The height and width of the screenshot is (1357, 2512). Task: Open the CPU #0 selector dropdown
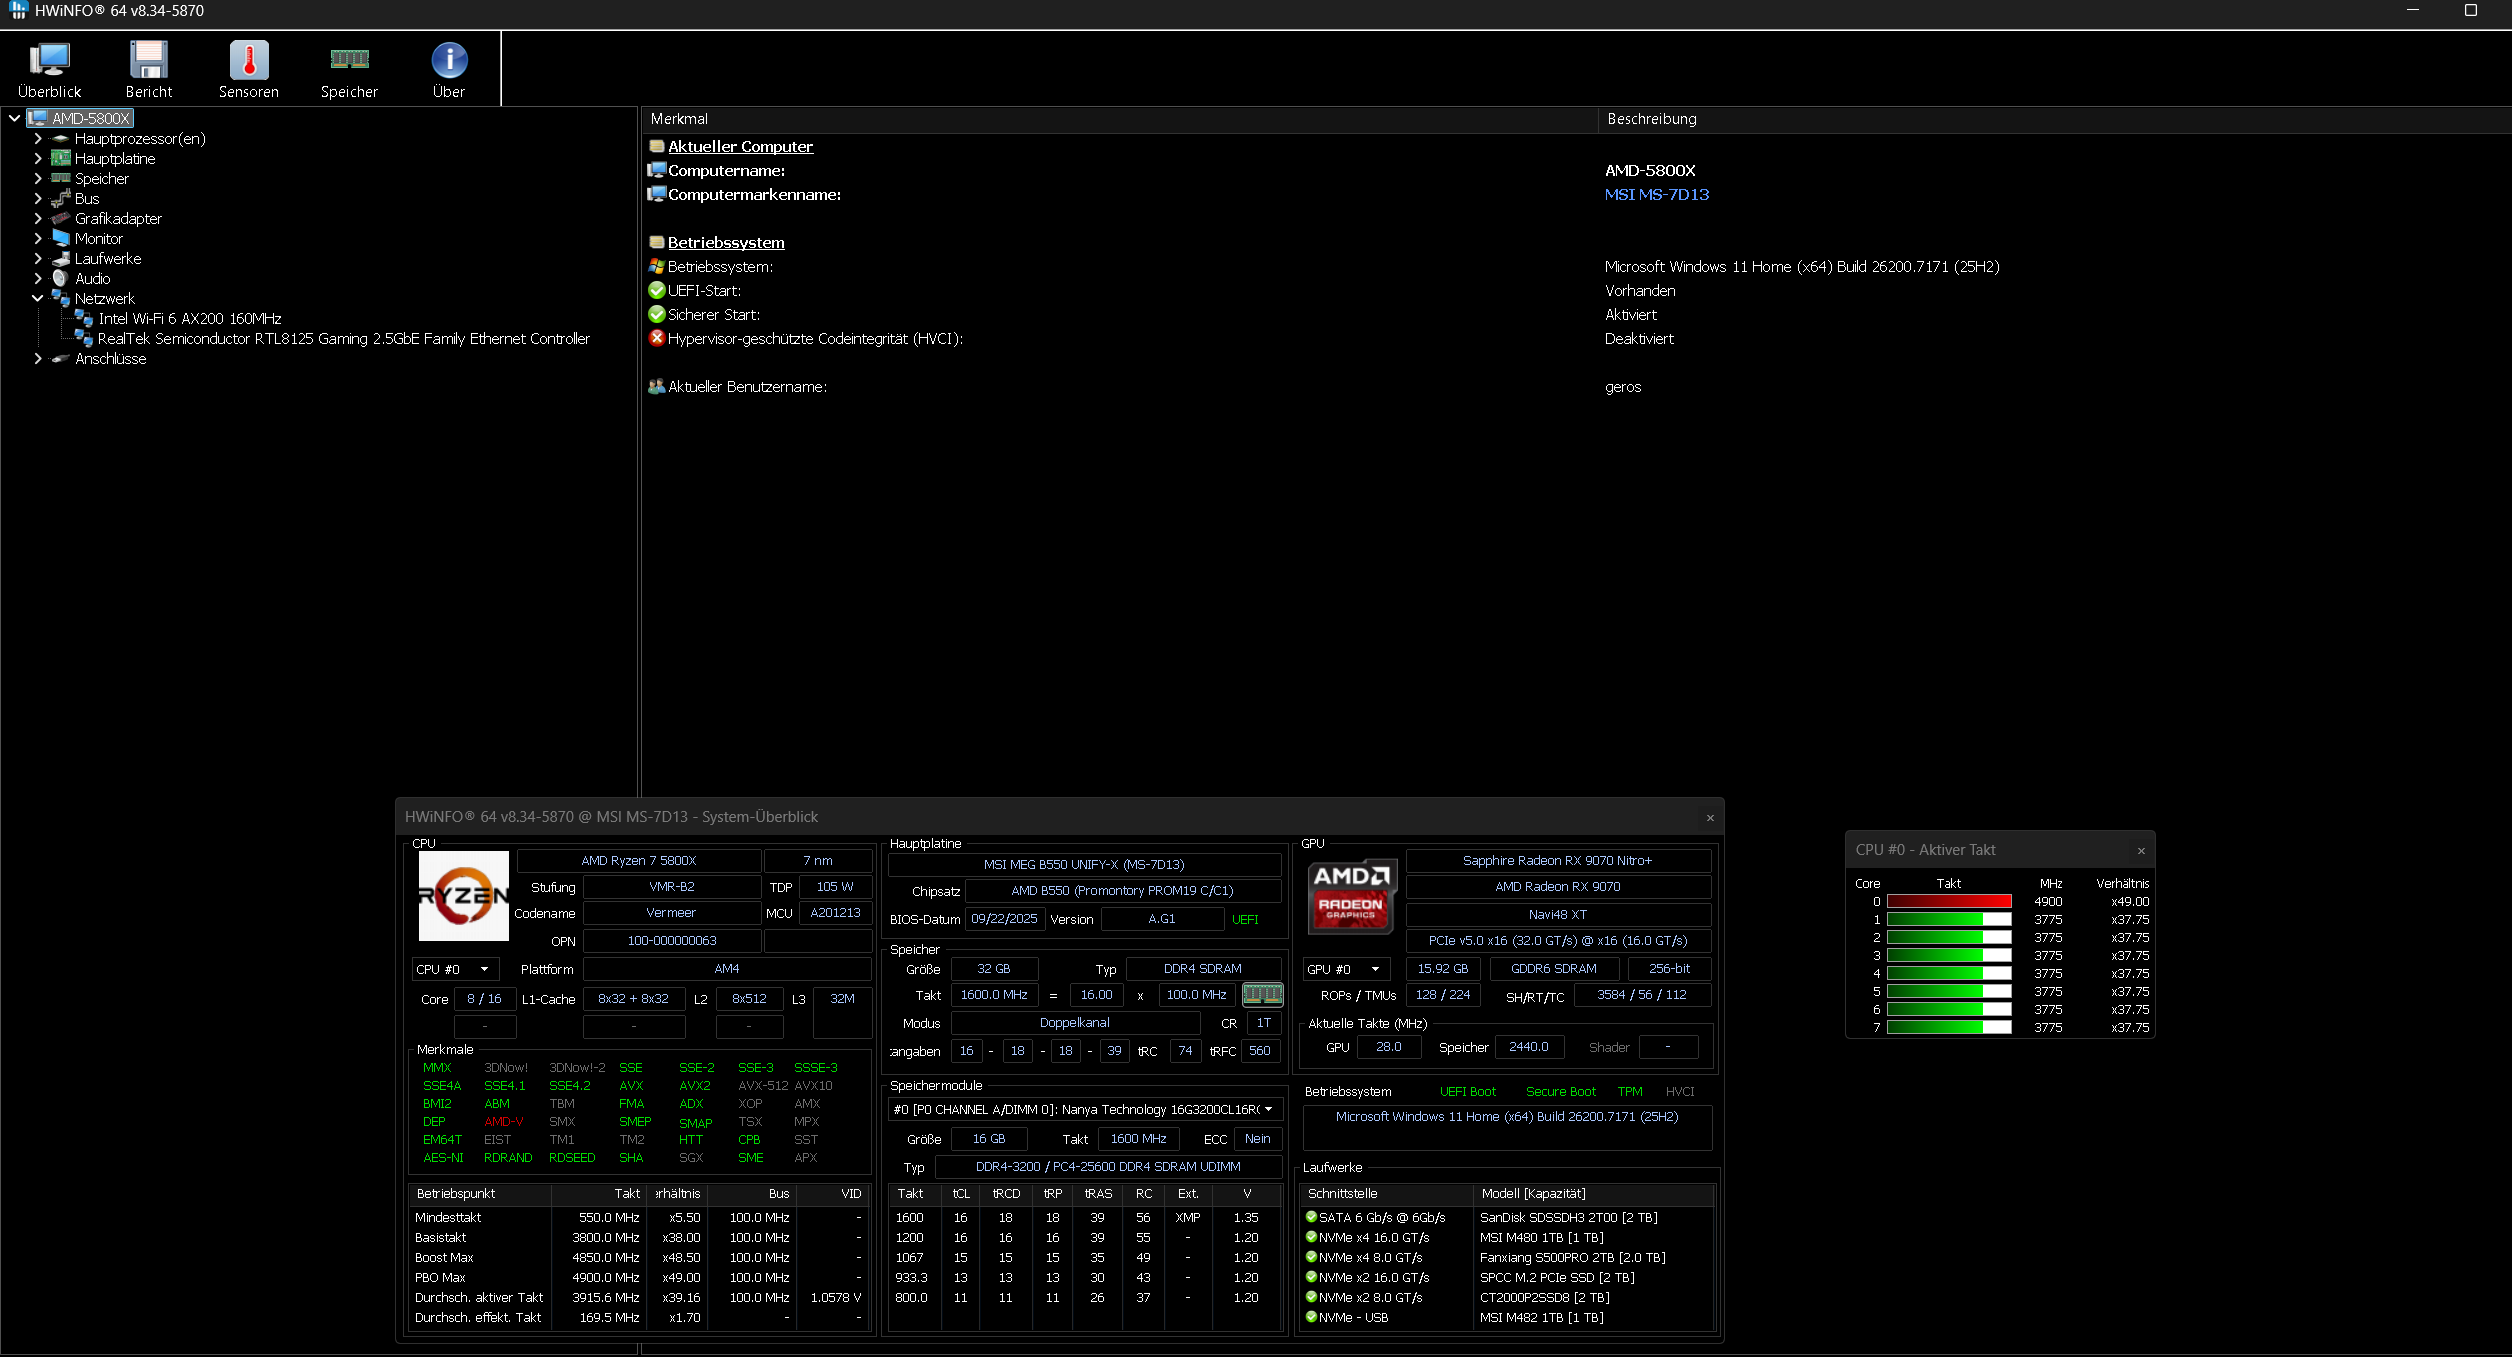click(456, 969)
